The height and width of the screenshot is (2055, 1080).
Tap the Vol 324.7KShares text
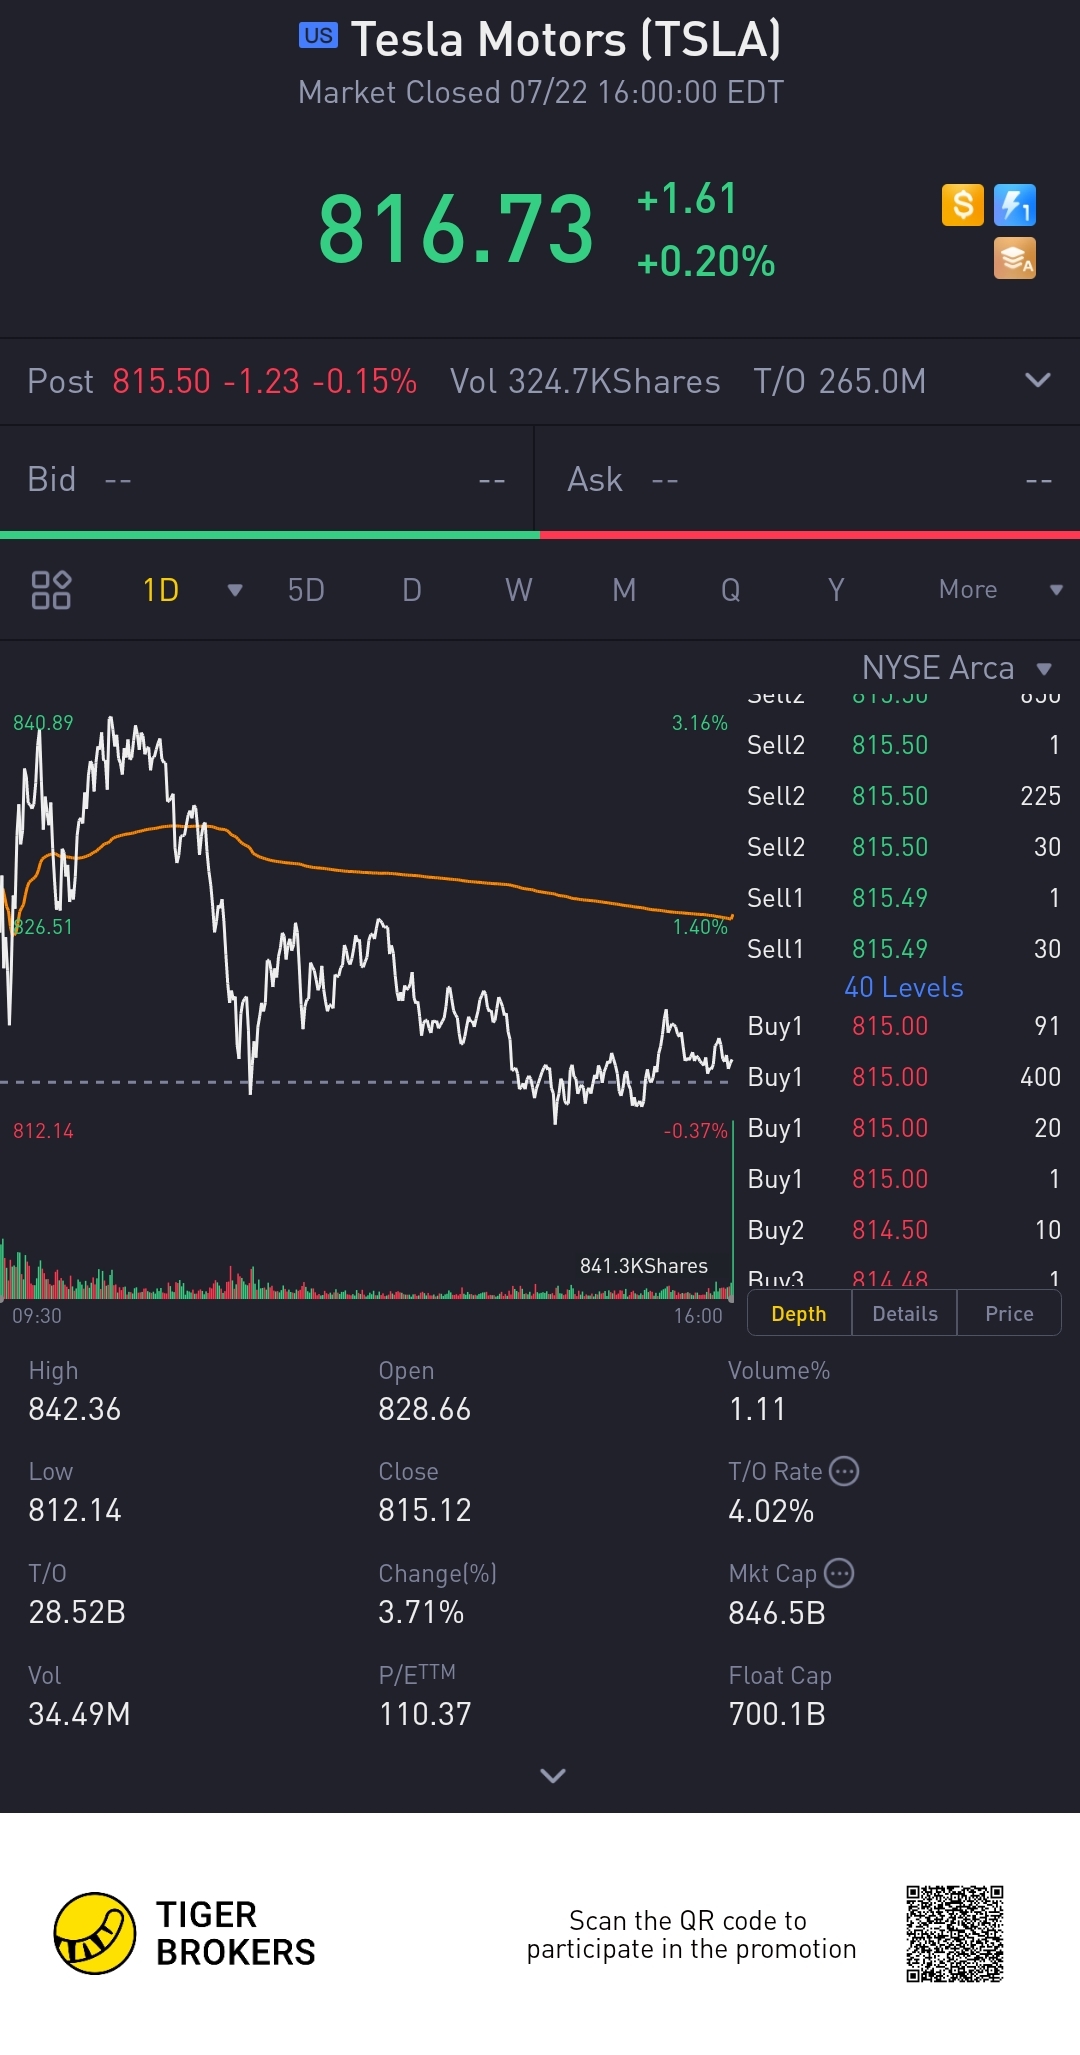pos(585,381)
